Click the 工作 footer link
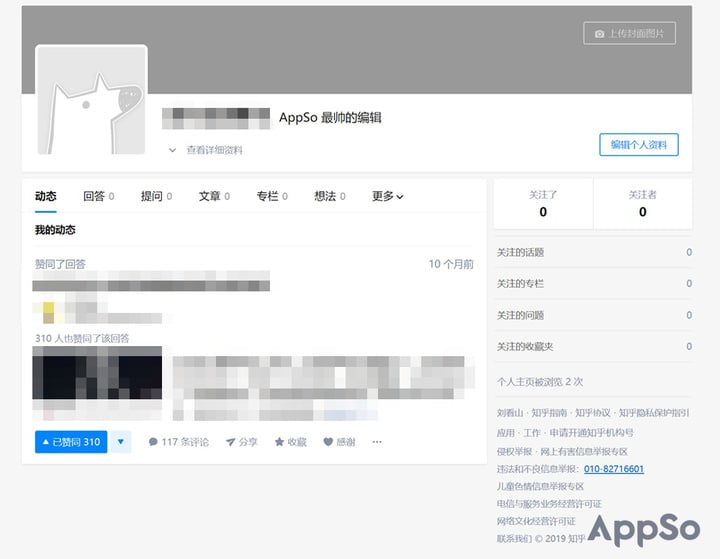The image size is (720, 559). pyautogui.click(x=532, y=433)
